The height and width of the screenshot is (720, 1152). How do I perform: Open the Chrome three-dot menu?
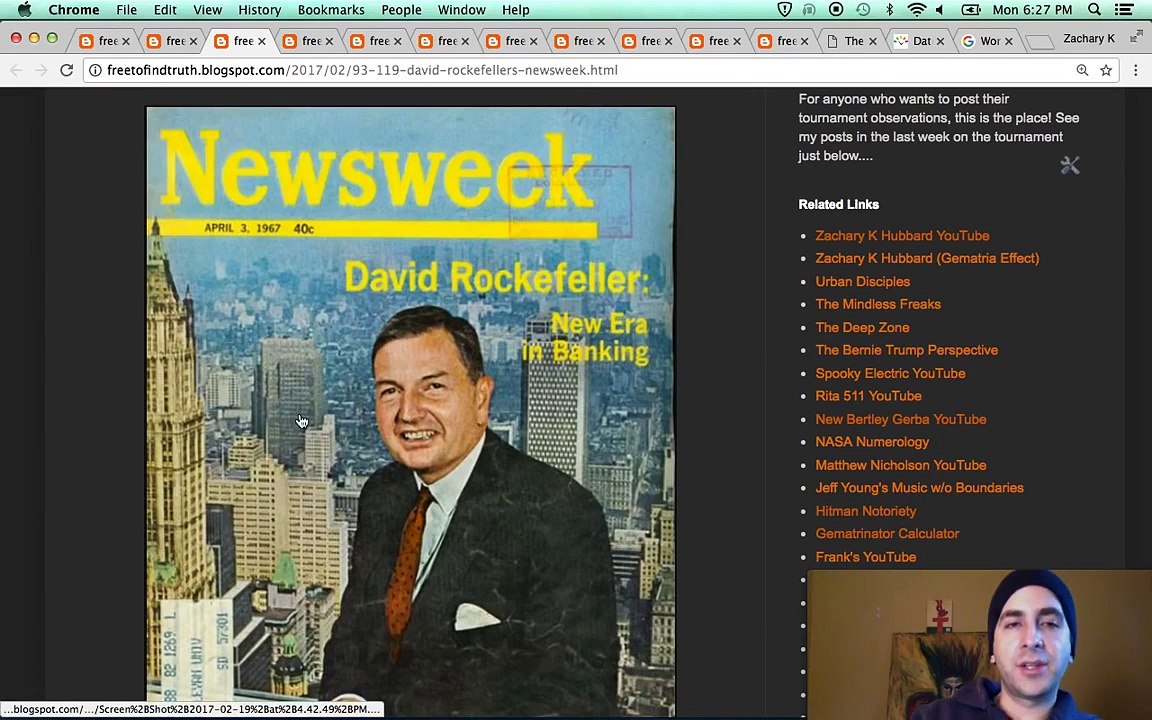tap(1136, 71)
